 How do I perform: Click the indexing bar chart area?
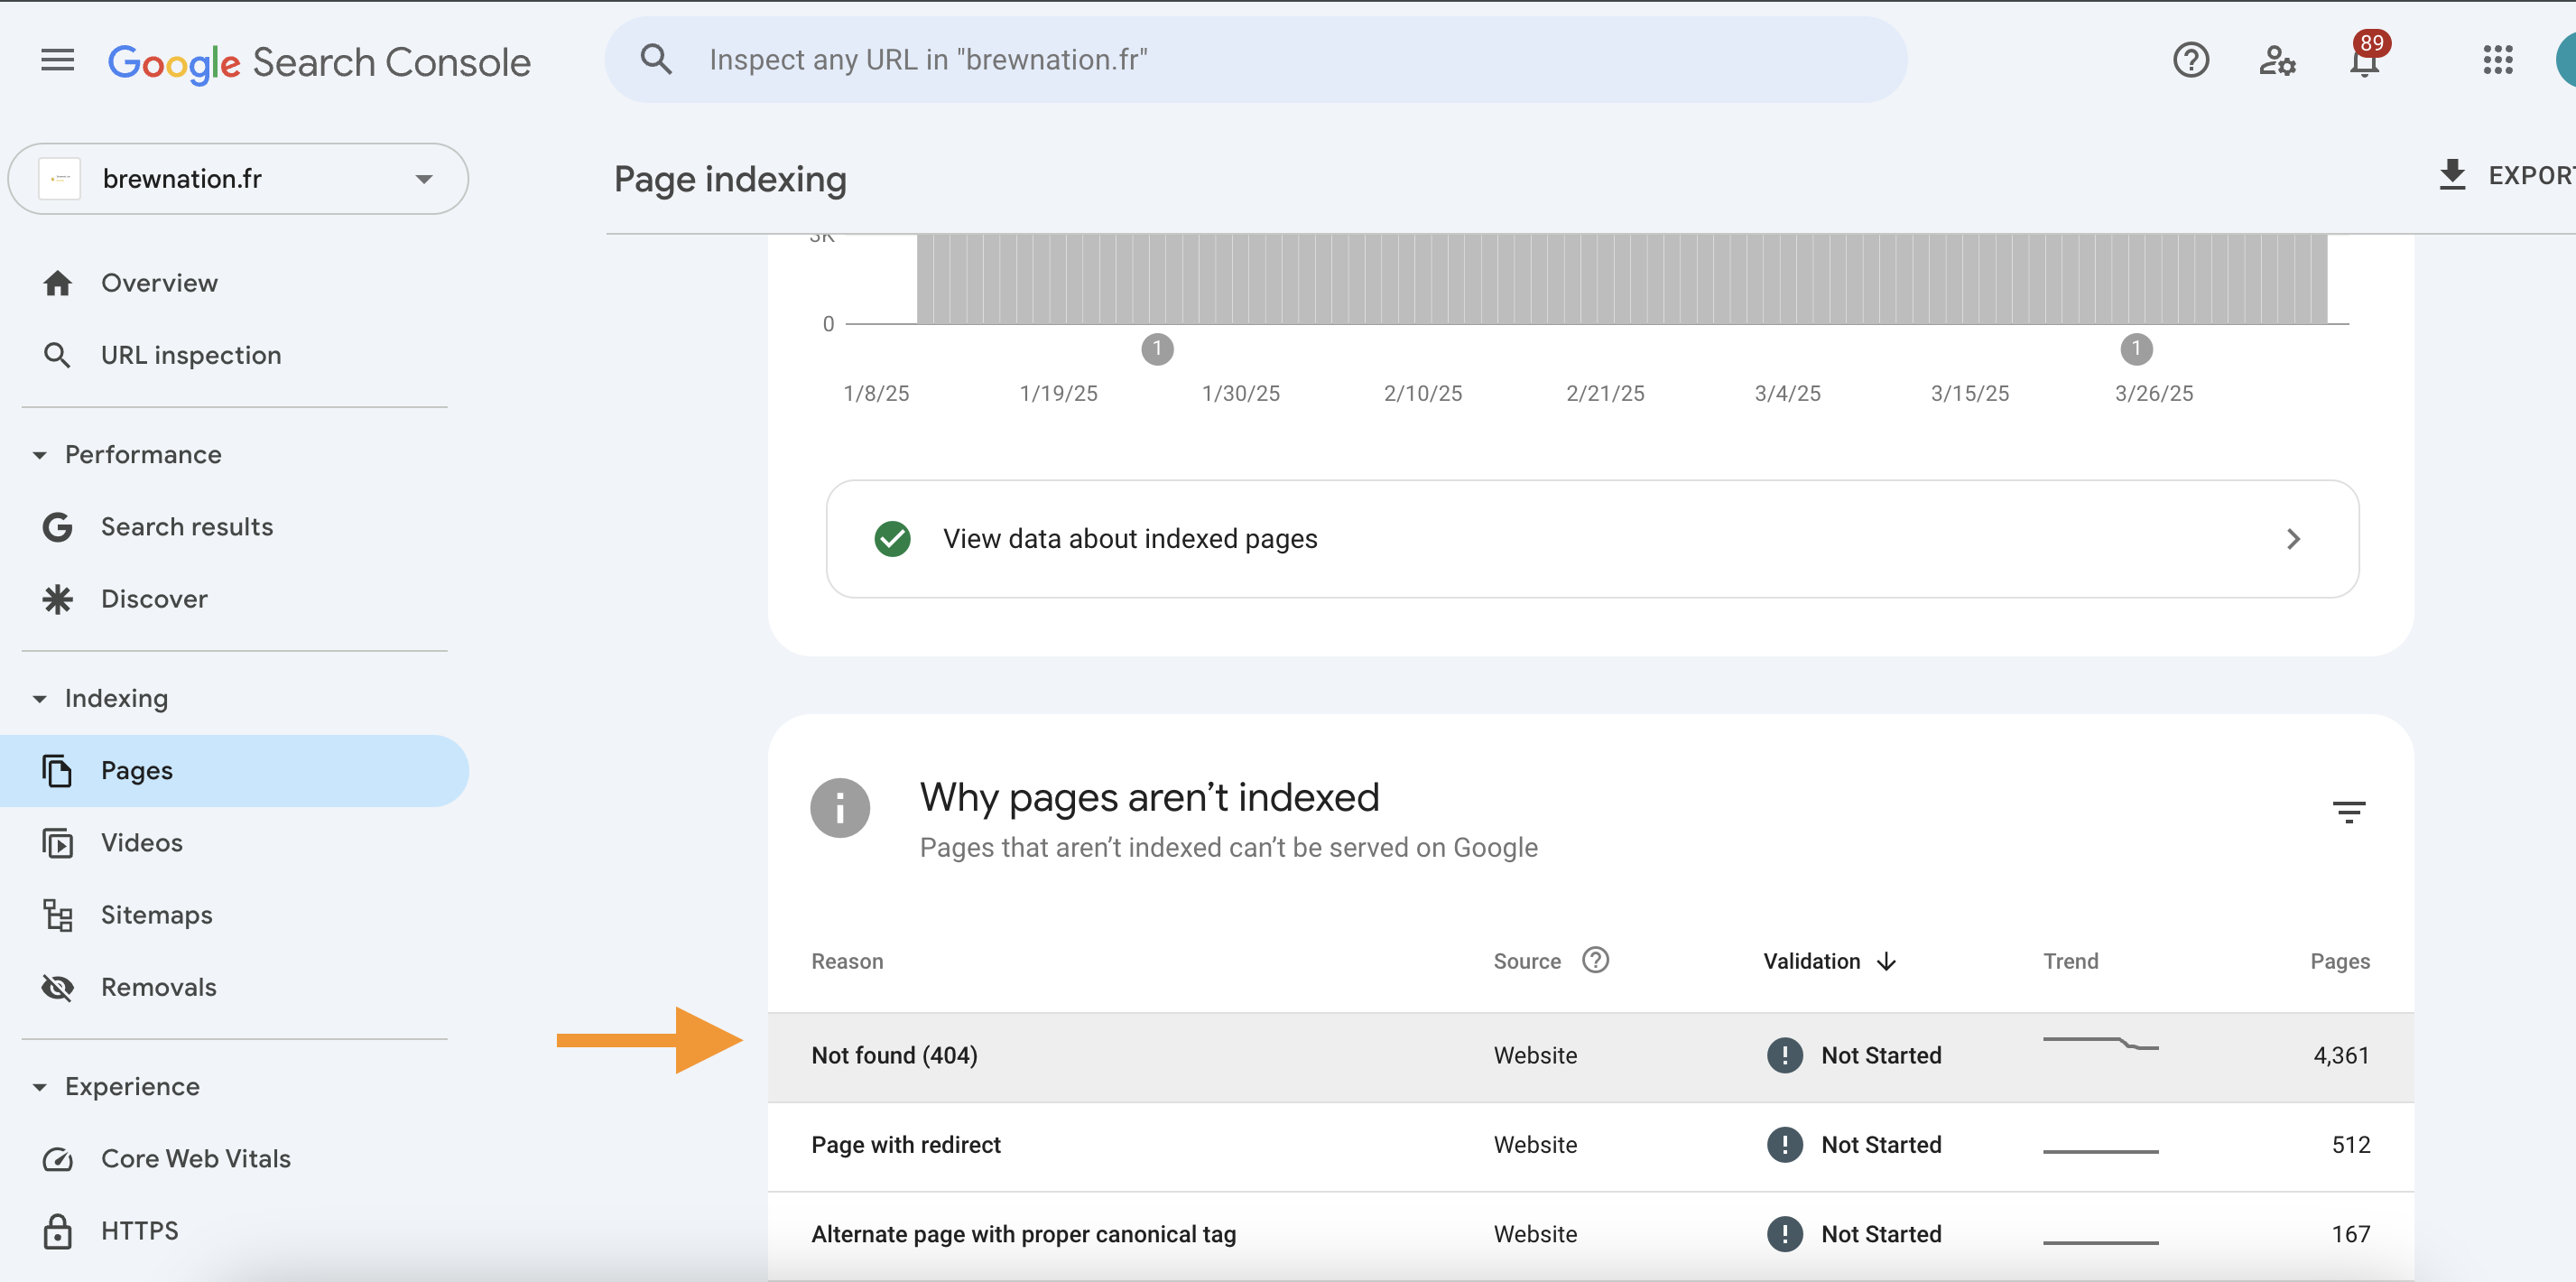(x=1622, y=279)
